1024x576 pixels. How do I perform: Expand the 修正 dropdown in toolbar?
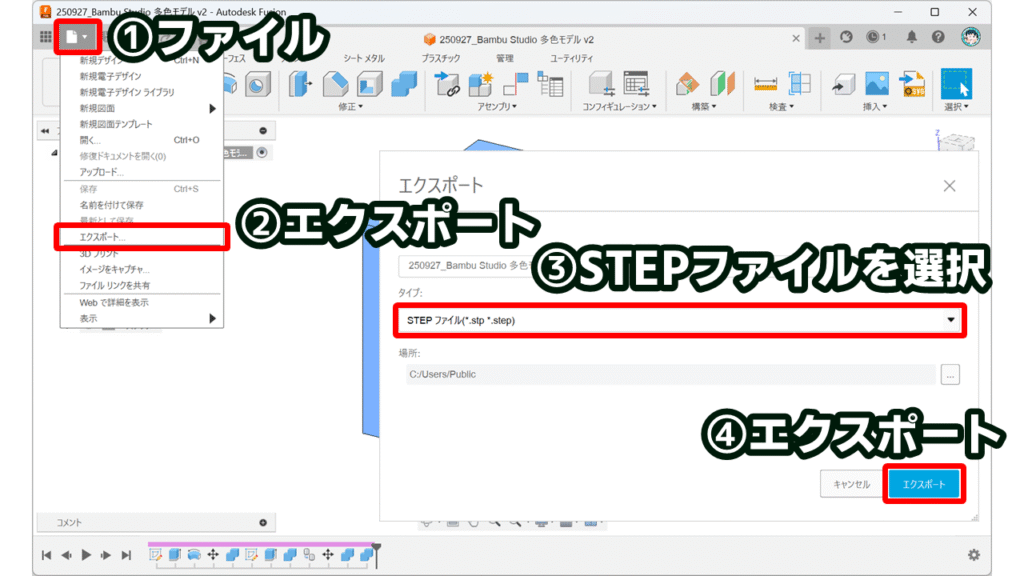(x=350, y=106)
